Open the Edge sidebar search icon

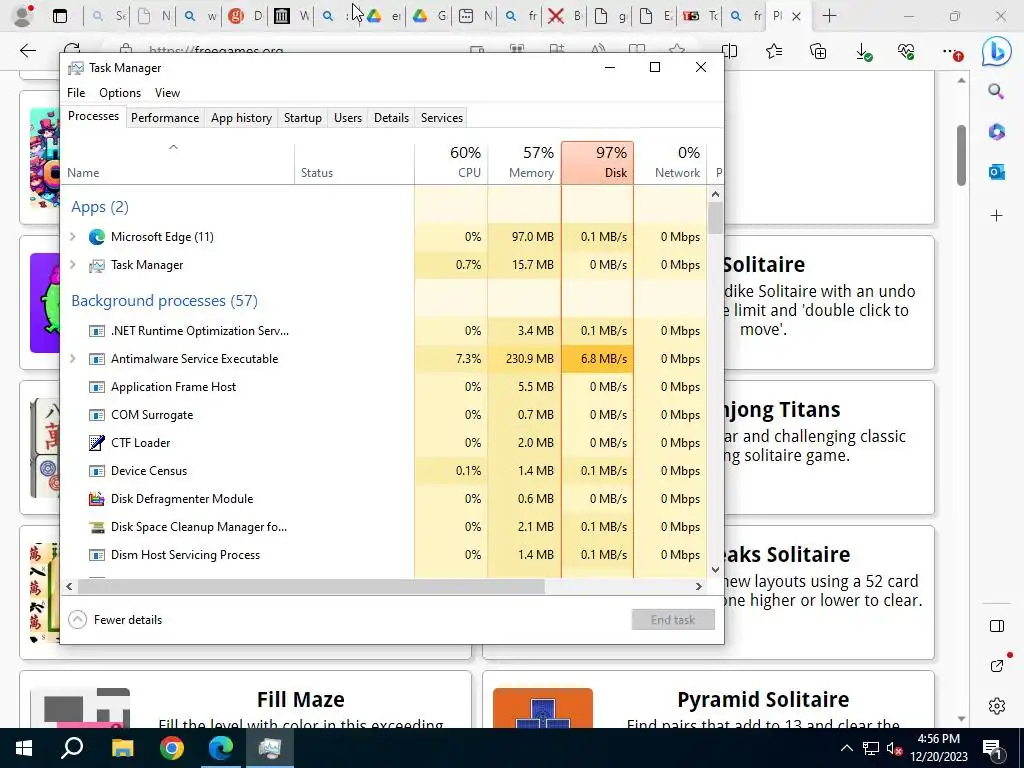996,91
